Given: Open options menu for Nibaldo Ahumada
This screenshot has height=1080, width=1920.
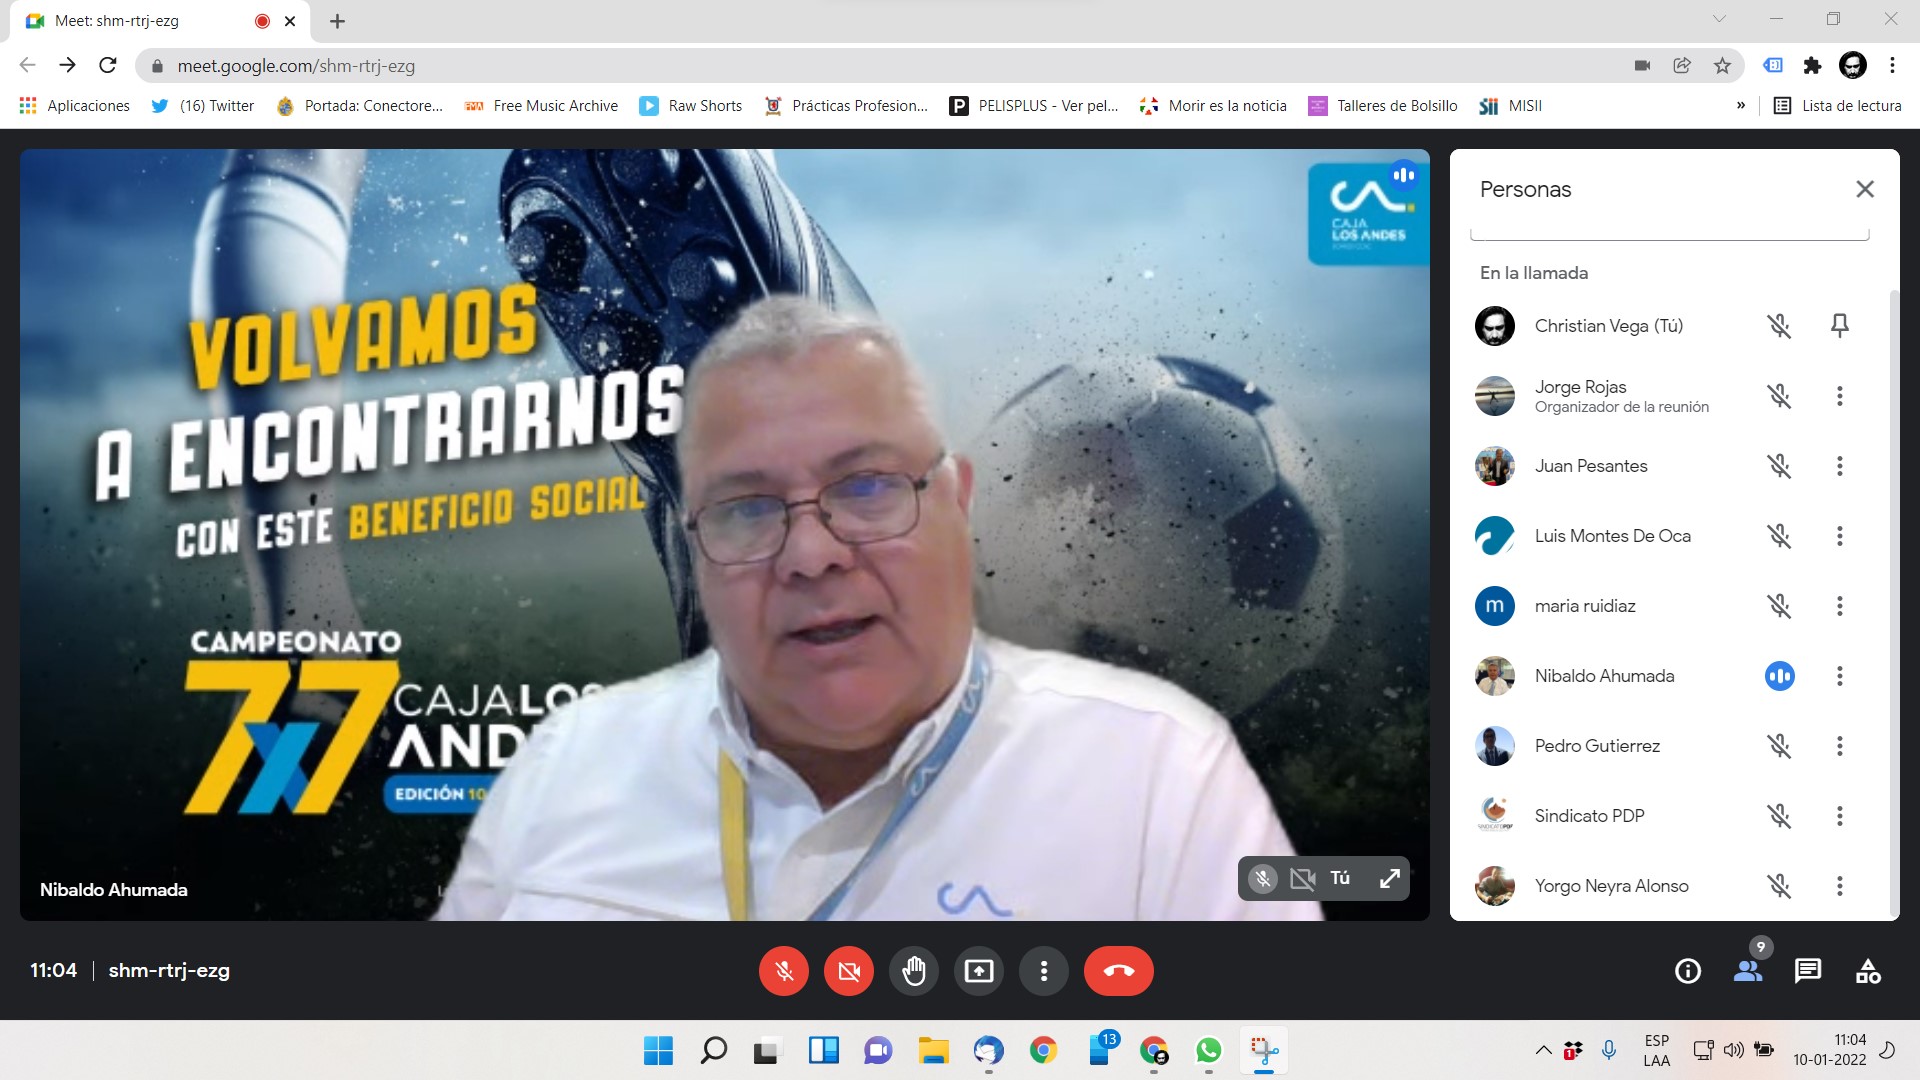Looking at the screenshot, I should (x=1839, y=676).
